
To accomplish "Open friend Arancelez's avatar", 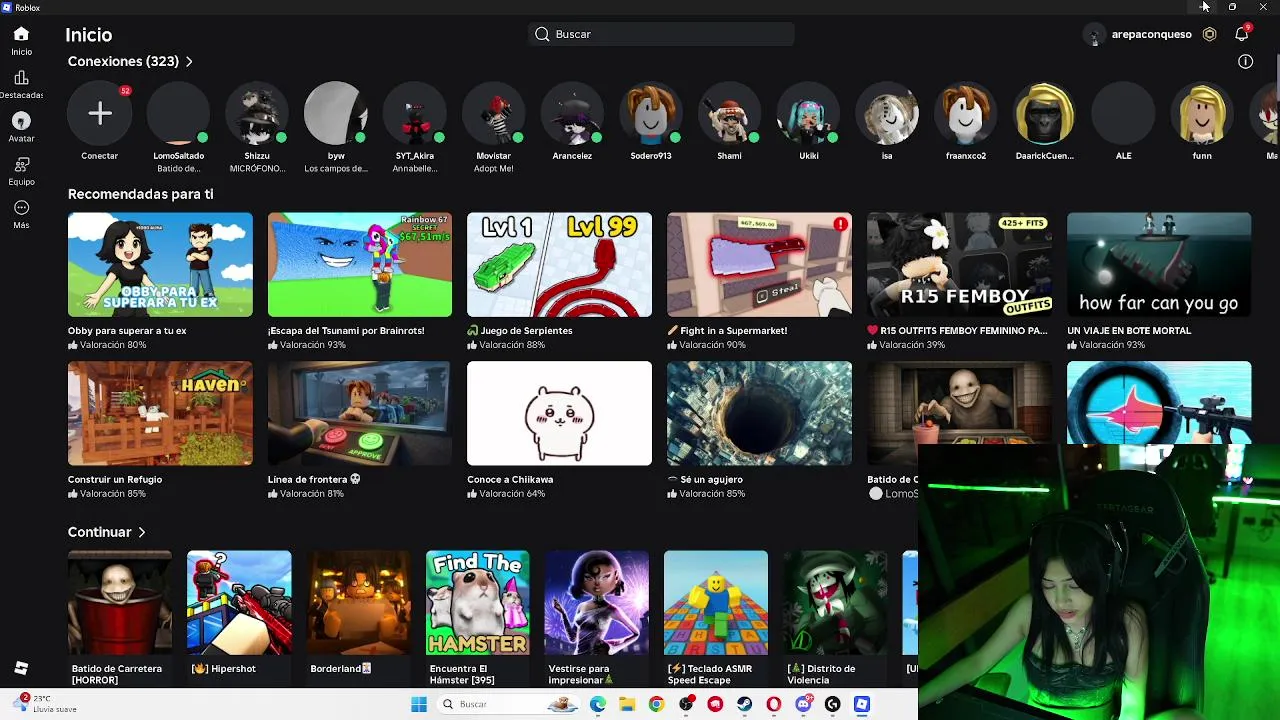I will click(572, 113).
